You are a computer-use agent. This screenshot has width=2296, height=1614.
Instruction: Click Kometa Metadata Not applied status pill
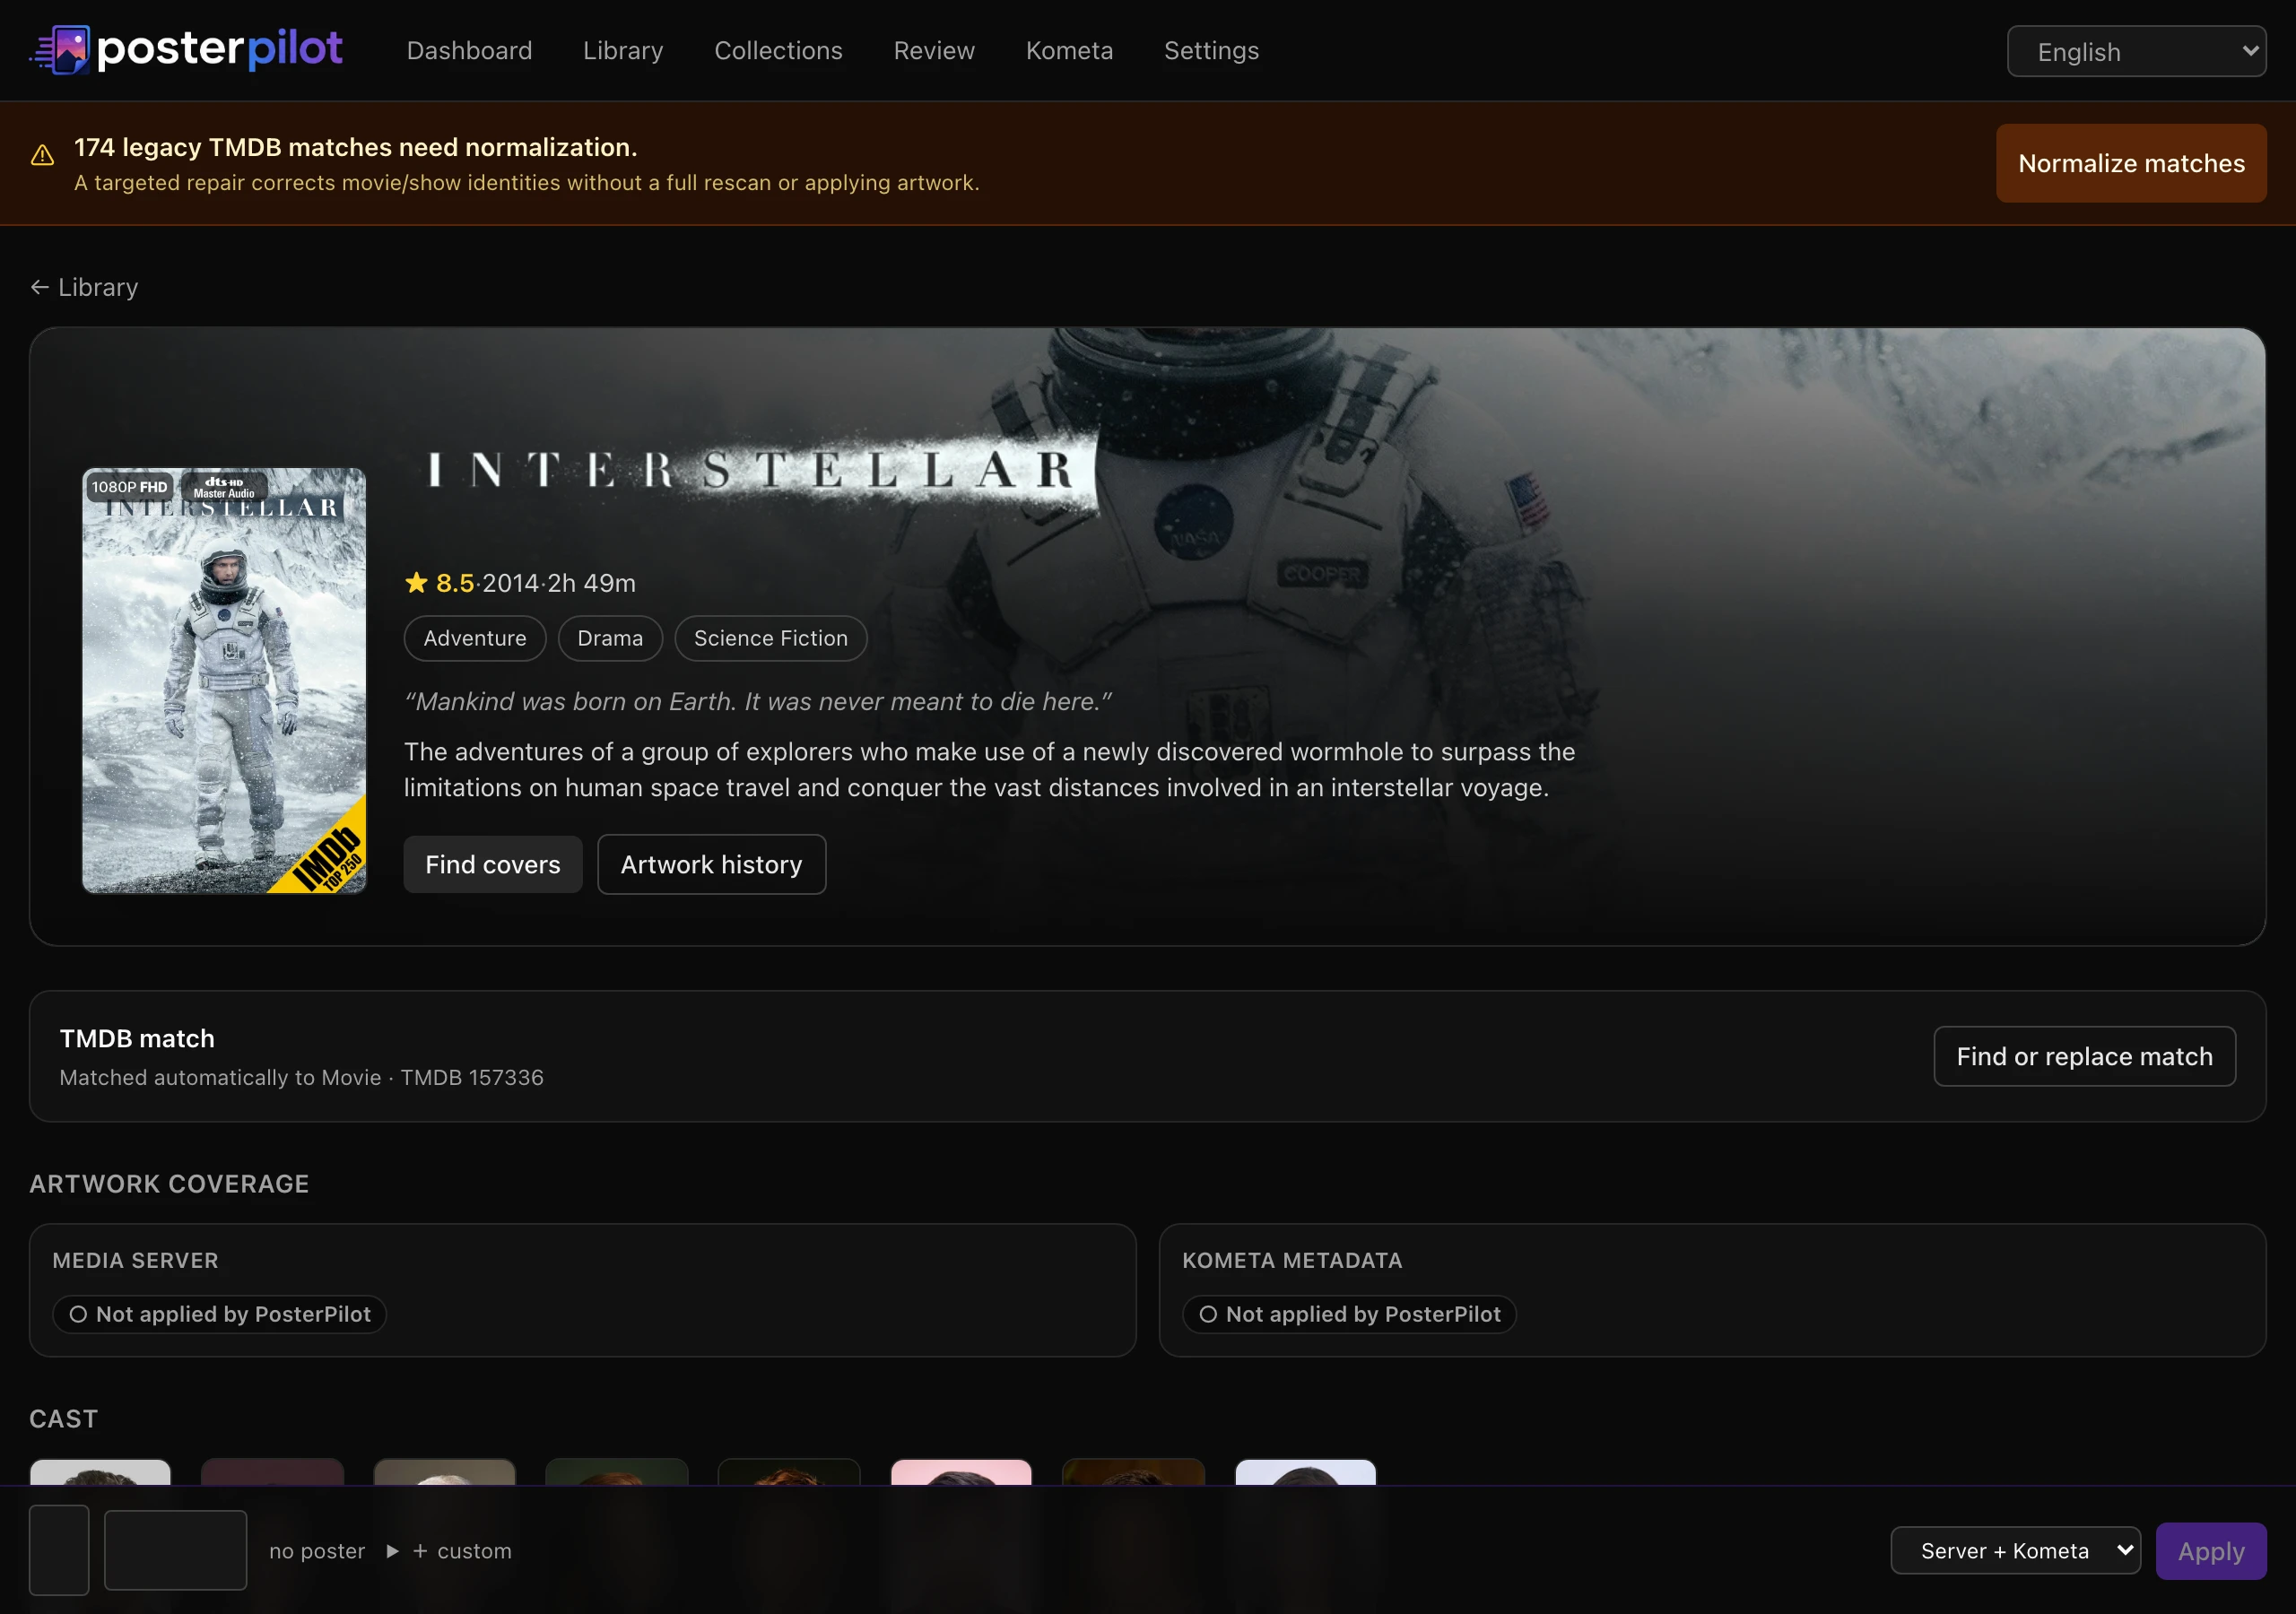pyautogui.click(x=1349, y=1314)
